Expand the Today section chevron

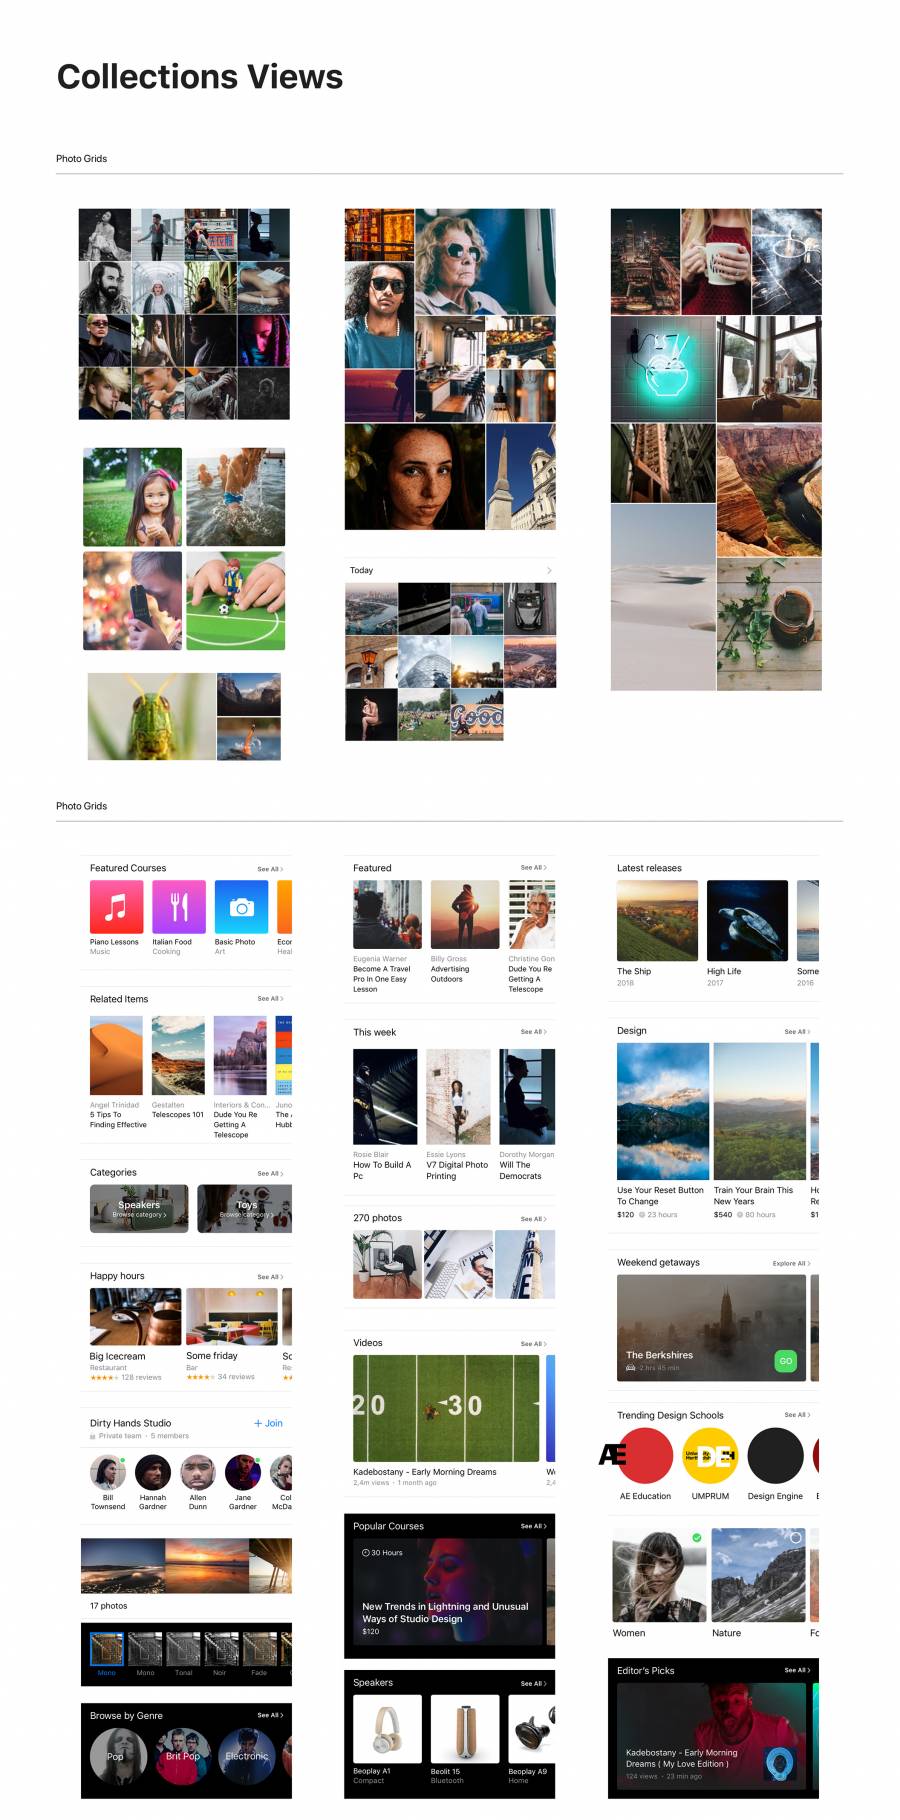549,570
